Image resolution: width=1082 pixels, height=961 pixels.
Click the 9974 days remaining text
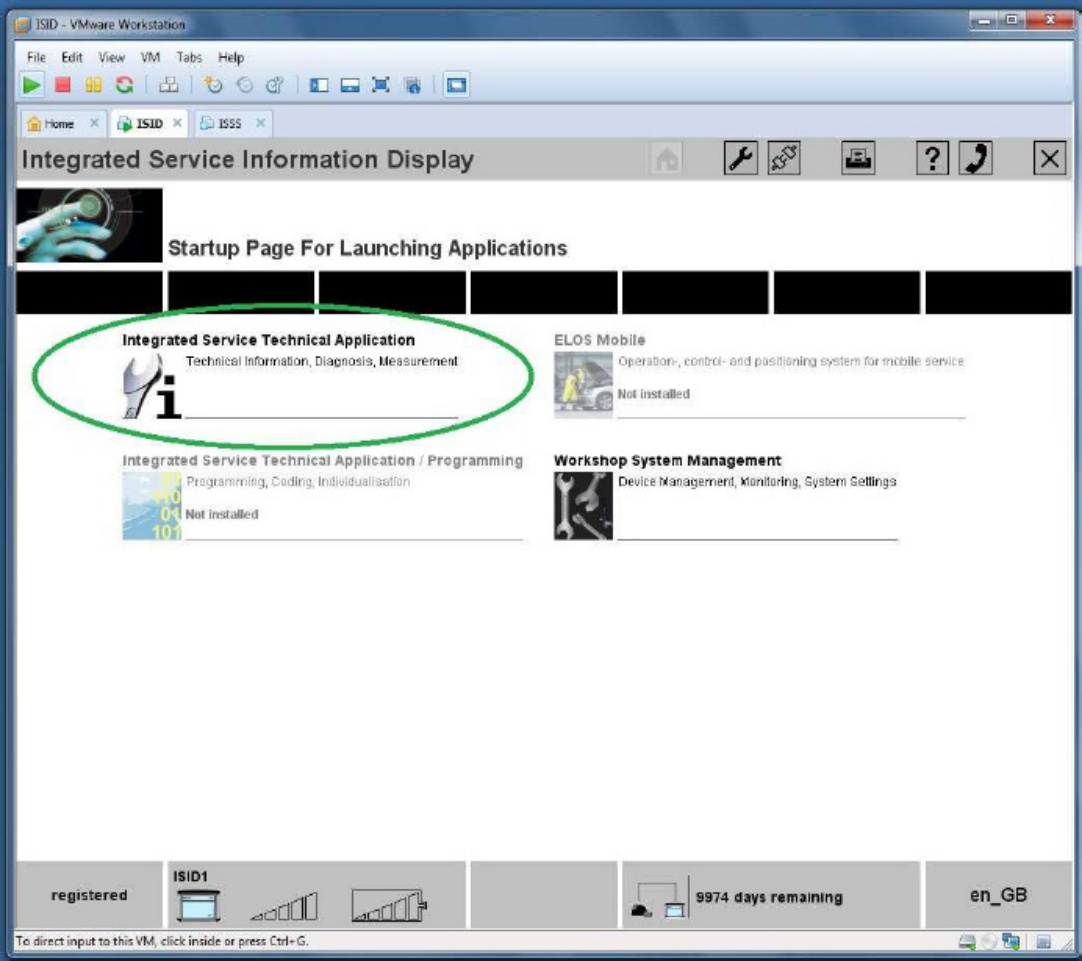pos(769,897)
